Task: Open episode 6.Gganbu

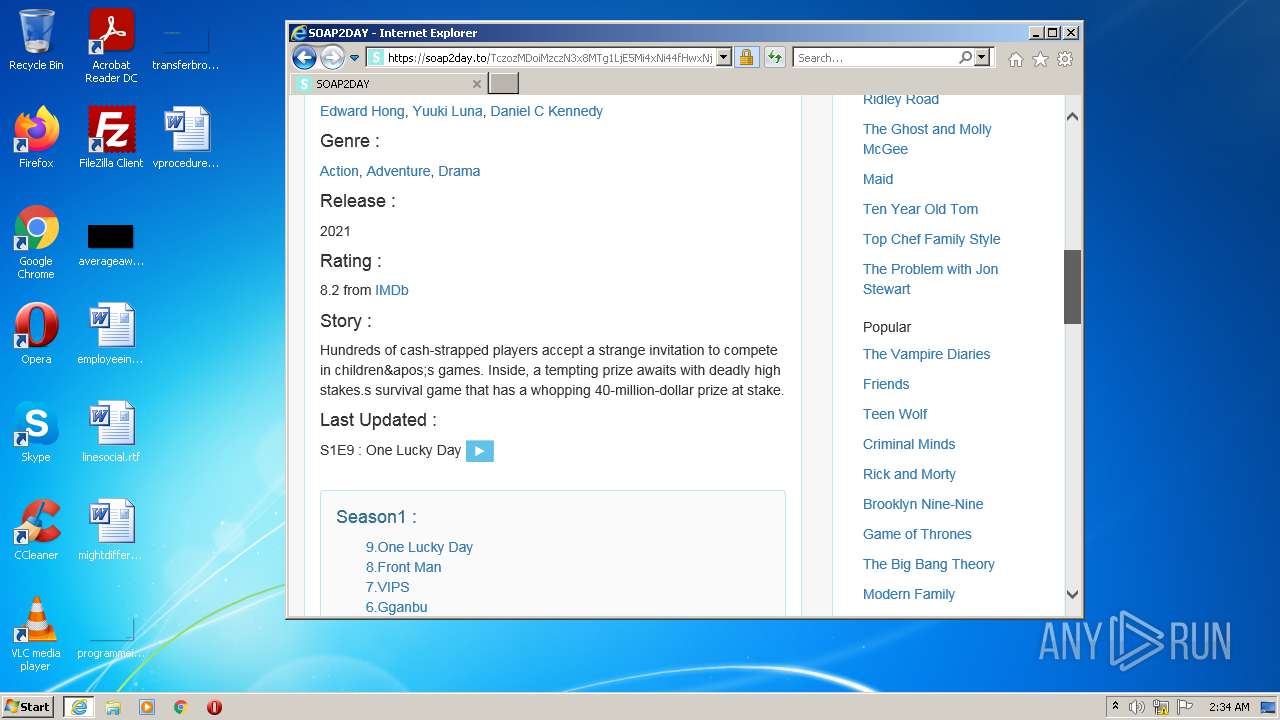Action: click(397, 607)
